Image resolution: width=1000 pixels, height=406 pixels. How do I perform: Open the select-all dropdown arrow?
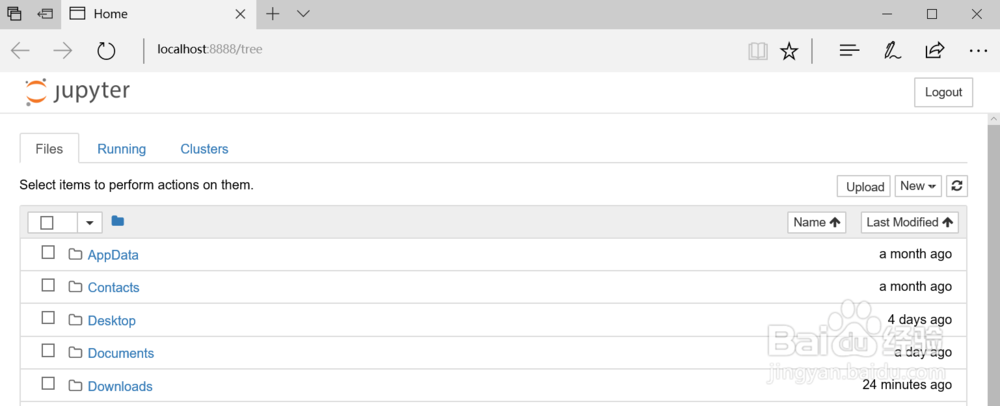(x=90, y=222)
